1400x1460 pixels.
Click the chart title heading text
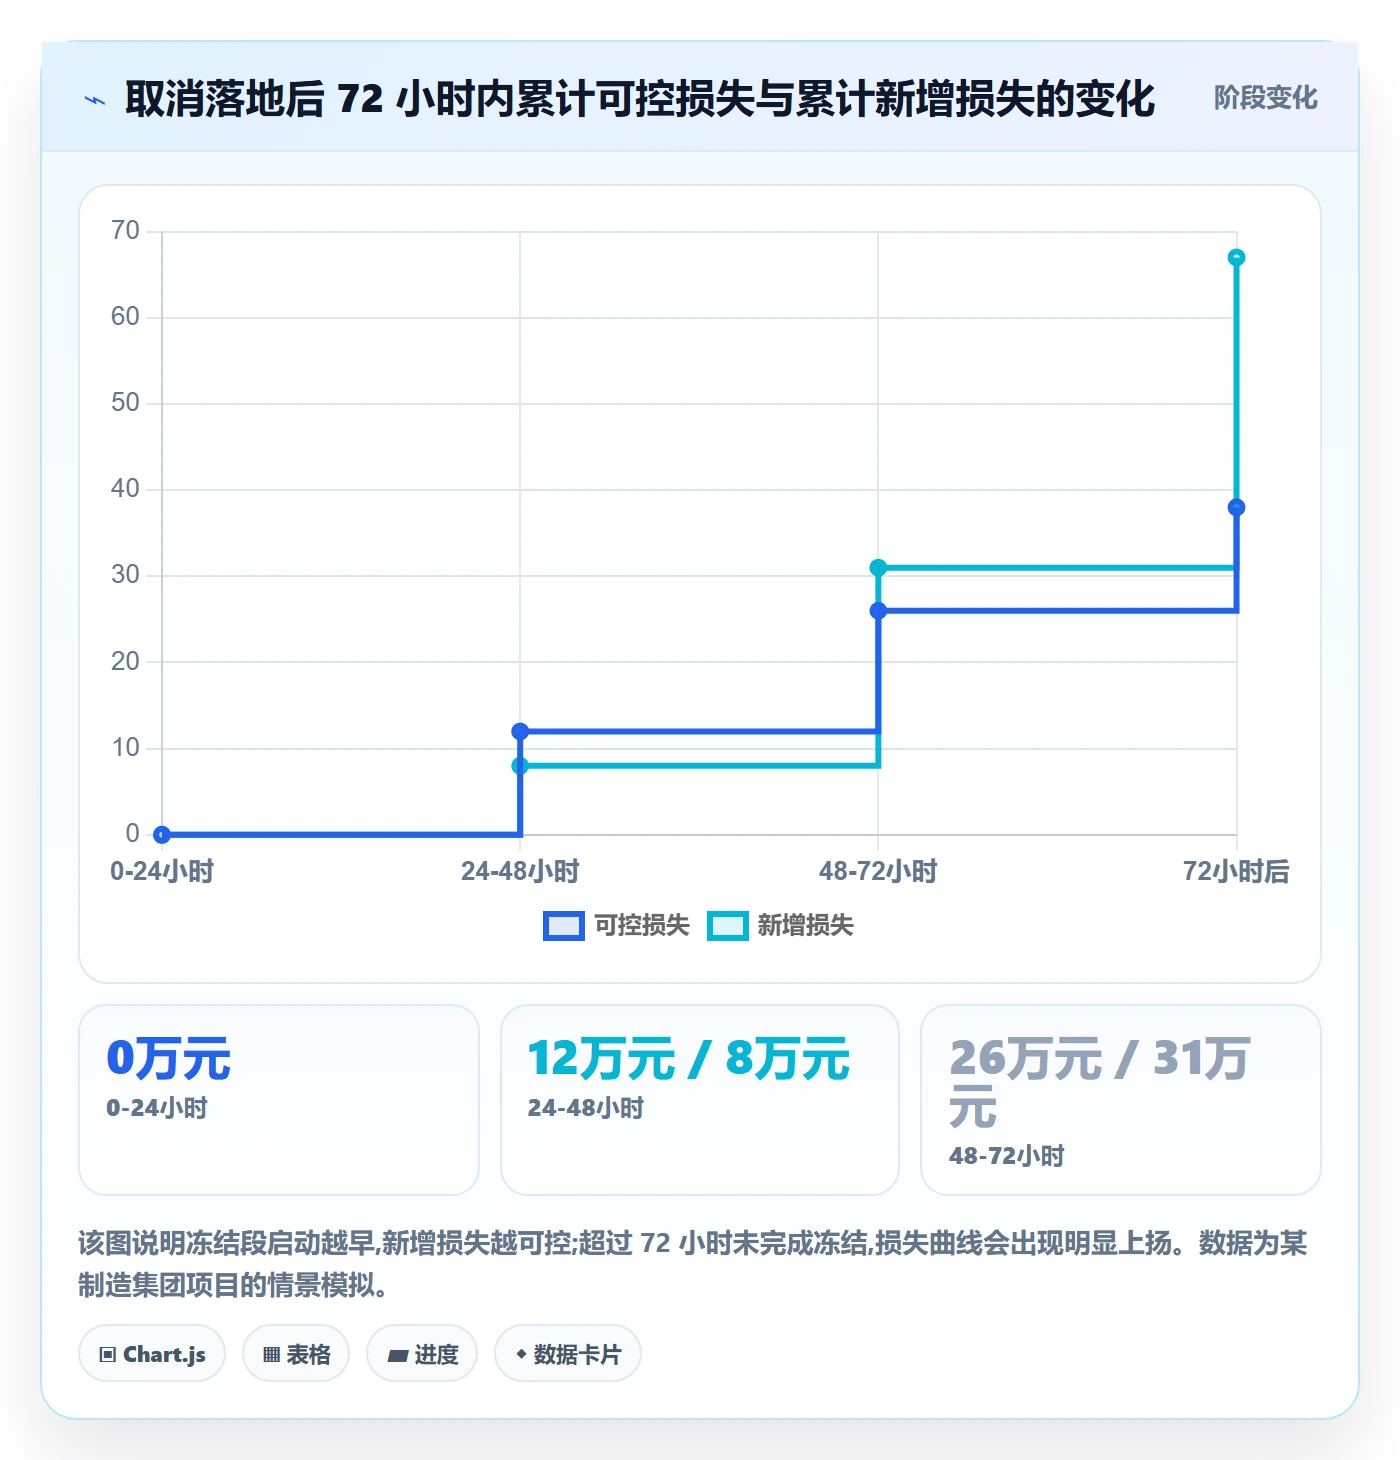point(640,99)
